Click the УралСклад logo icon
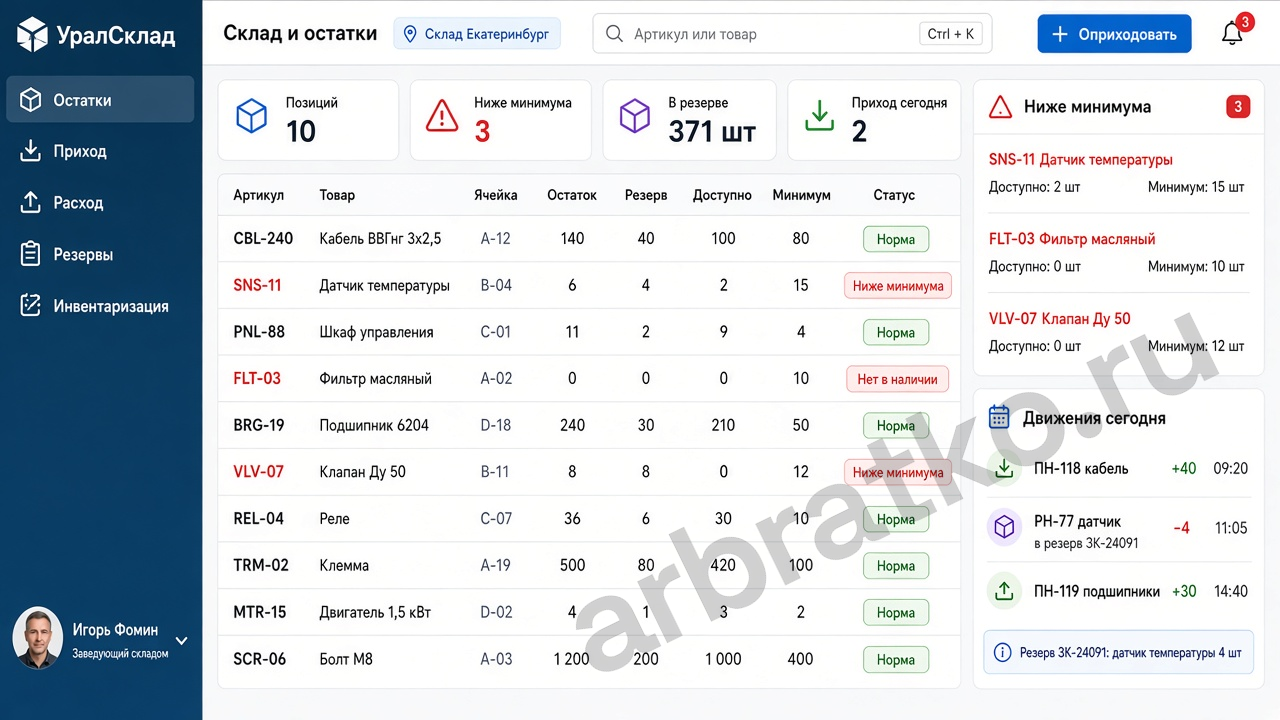 (x=33, y=34)
